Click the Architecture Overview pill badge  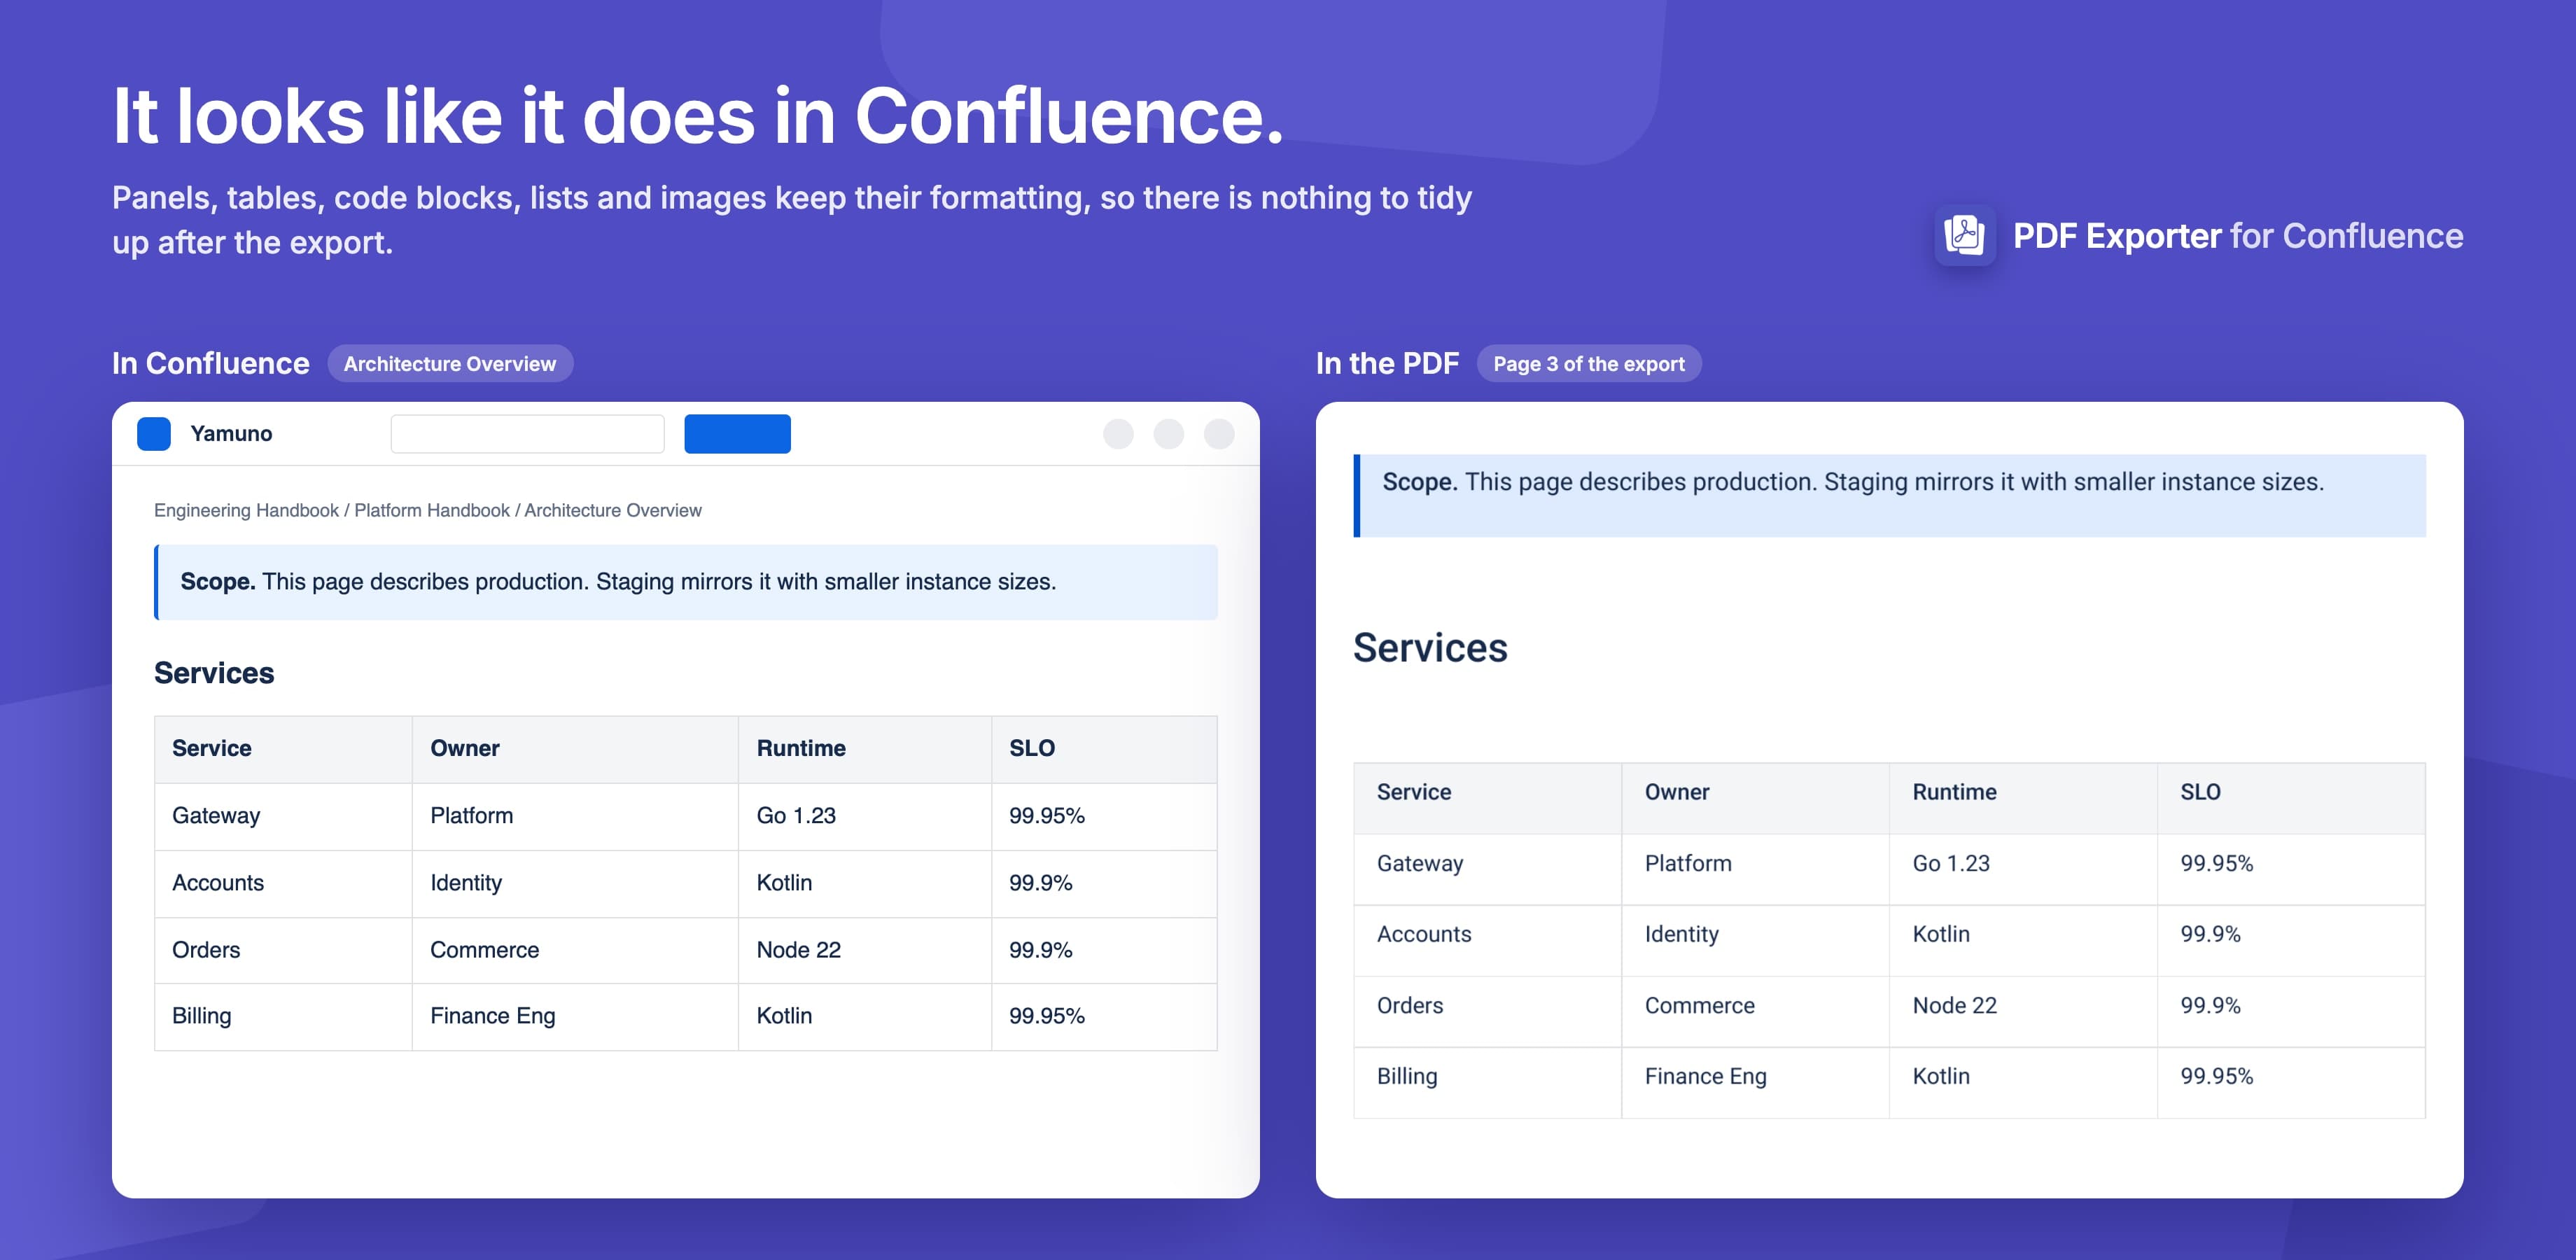coord(450,364)
